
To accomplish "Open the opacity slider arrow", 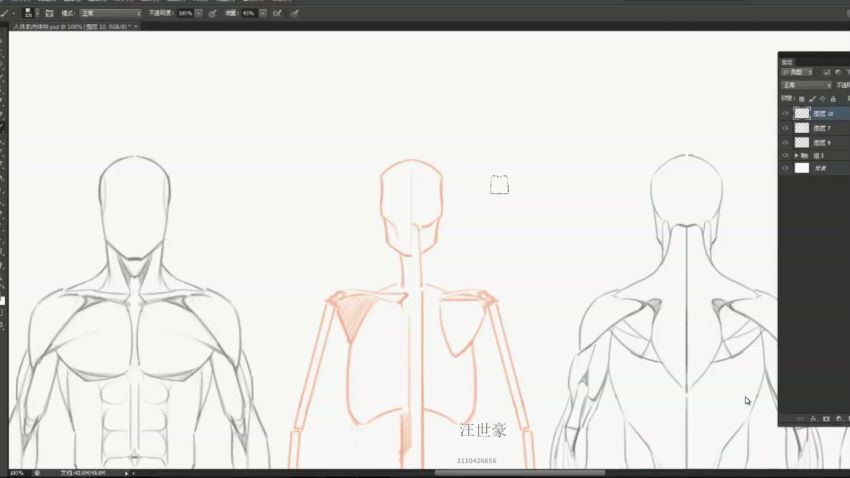I will coord(199,13).
